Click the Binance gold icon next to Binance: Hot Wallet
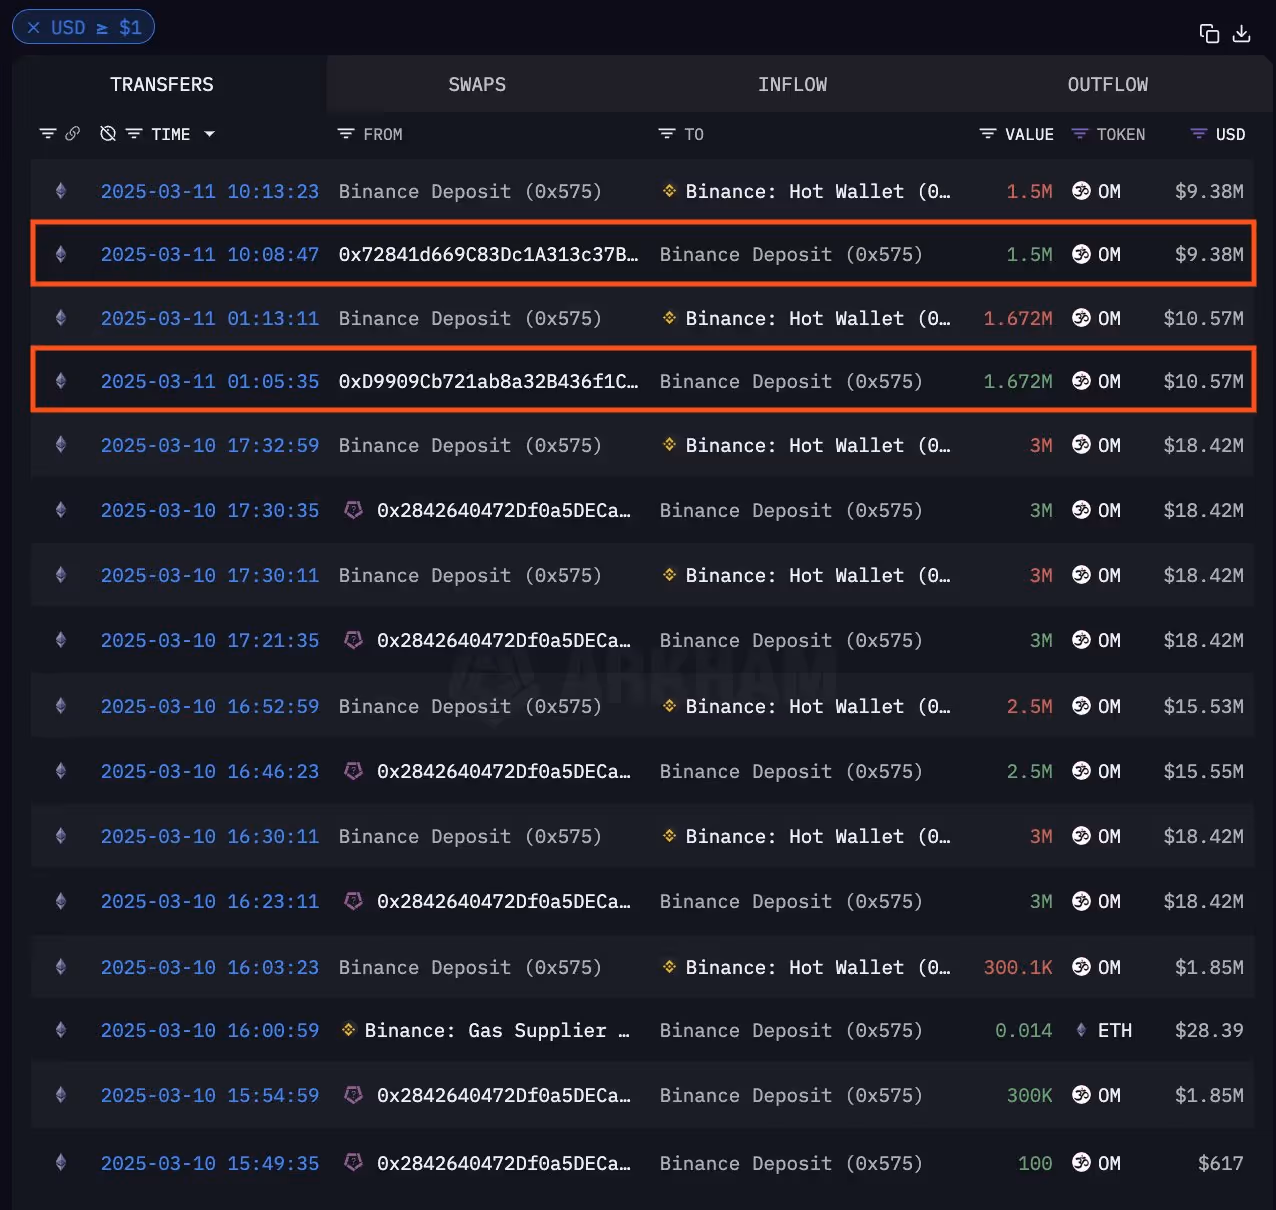The image size is (1276, 1210). (x=668, y=191)
